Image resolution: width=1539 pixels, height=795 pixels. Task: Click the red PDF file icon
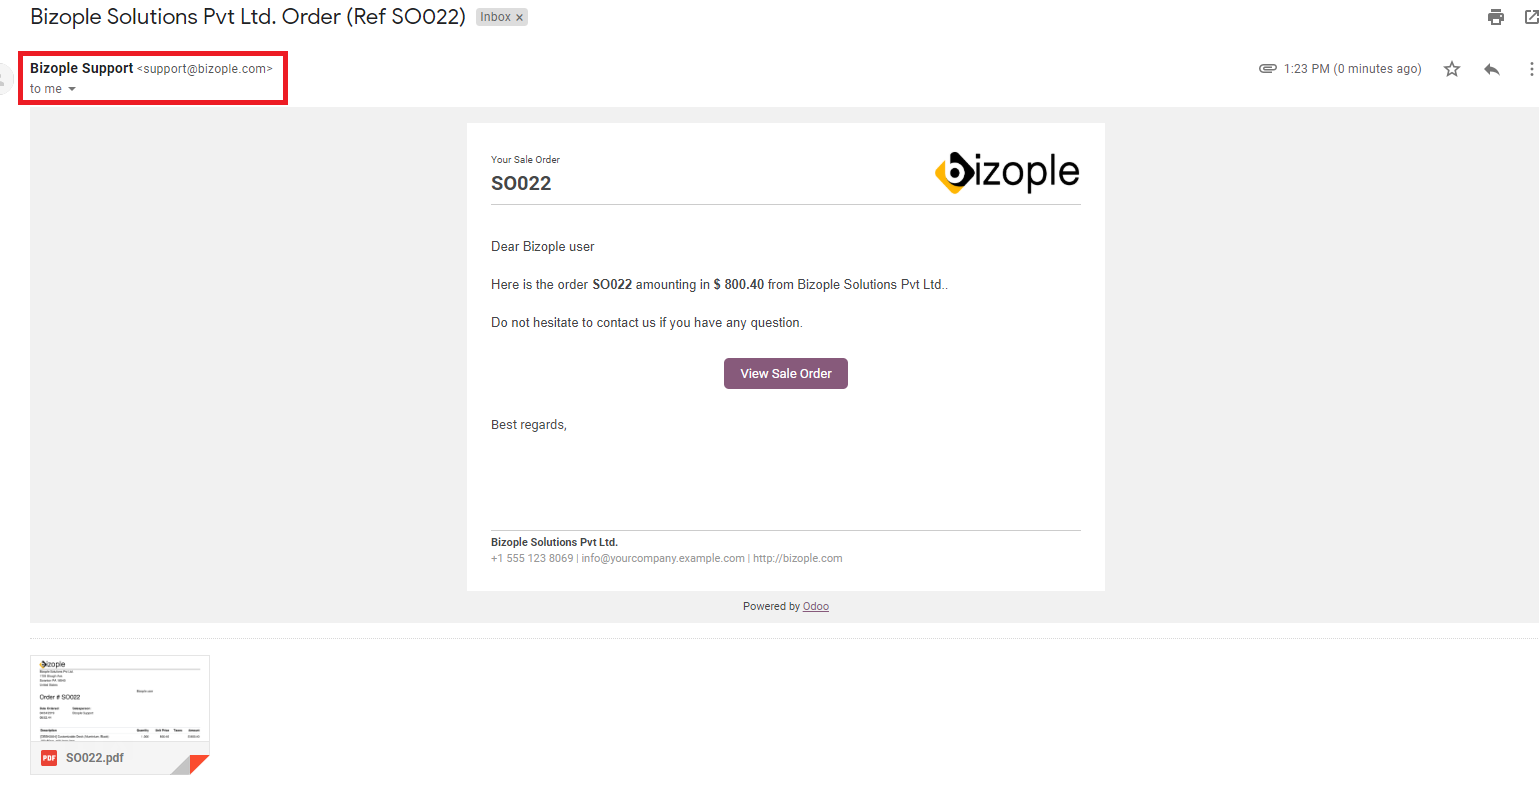pyautogui.click(x=49, y=758)
